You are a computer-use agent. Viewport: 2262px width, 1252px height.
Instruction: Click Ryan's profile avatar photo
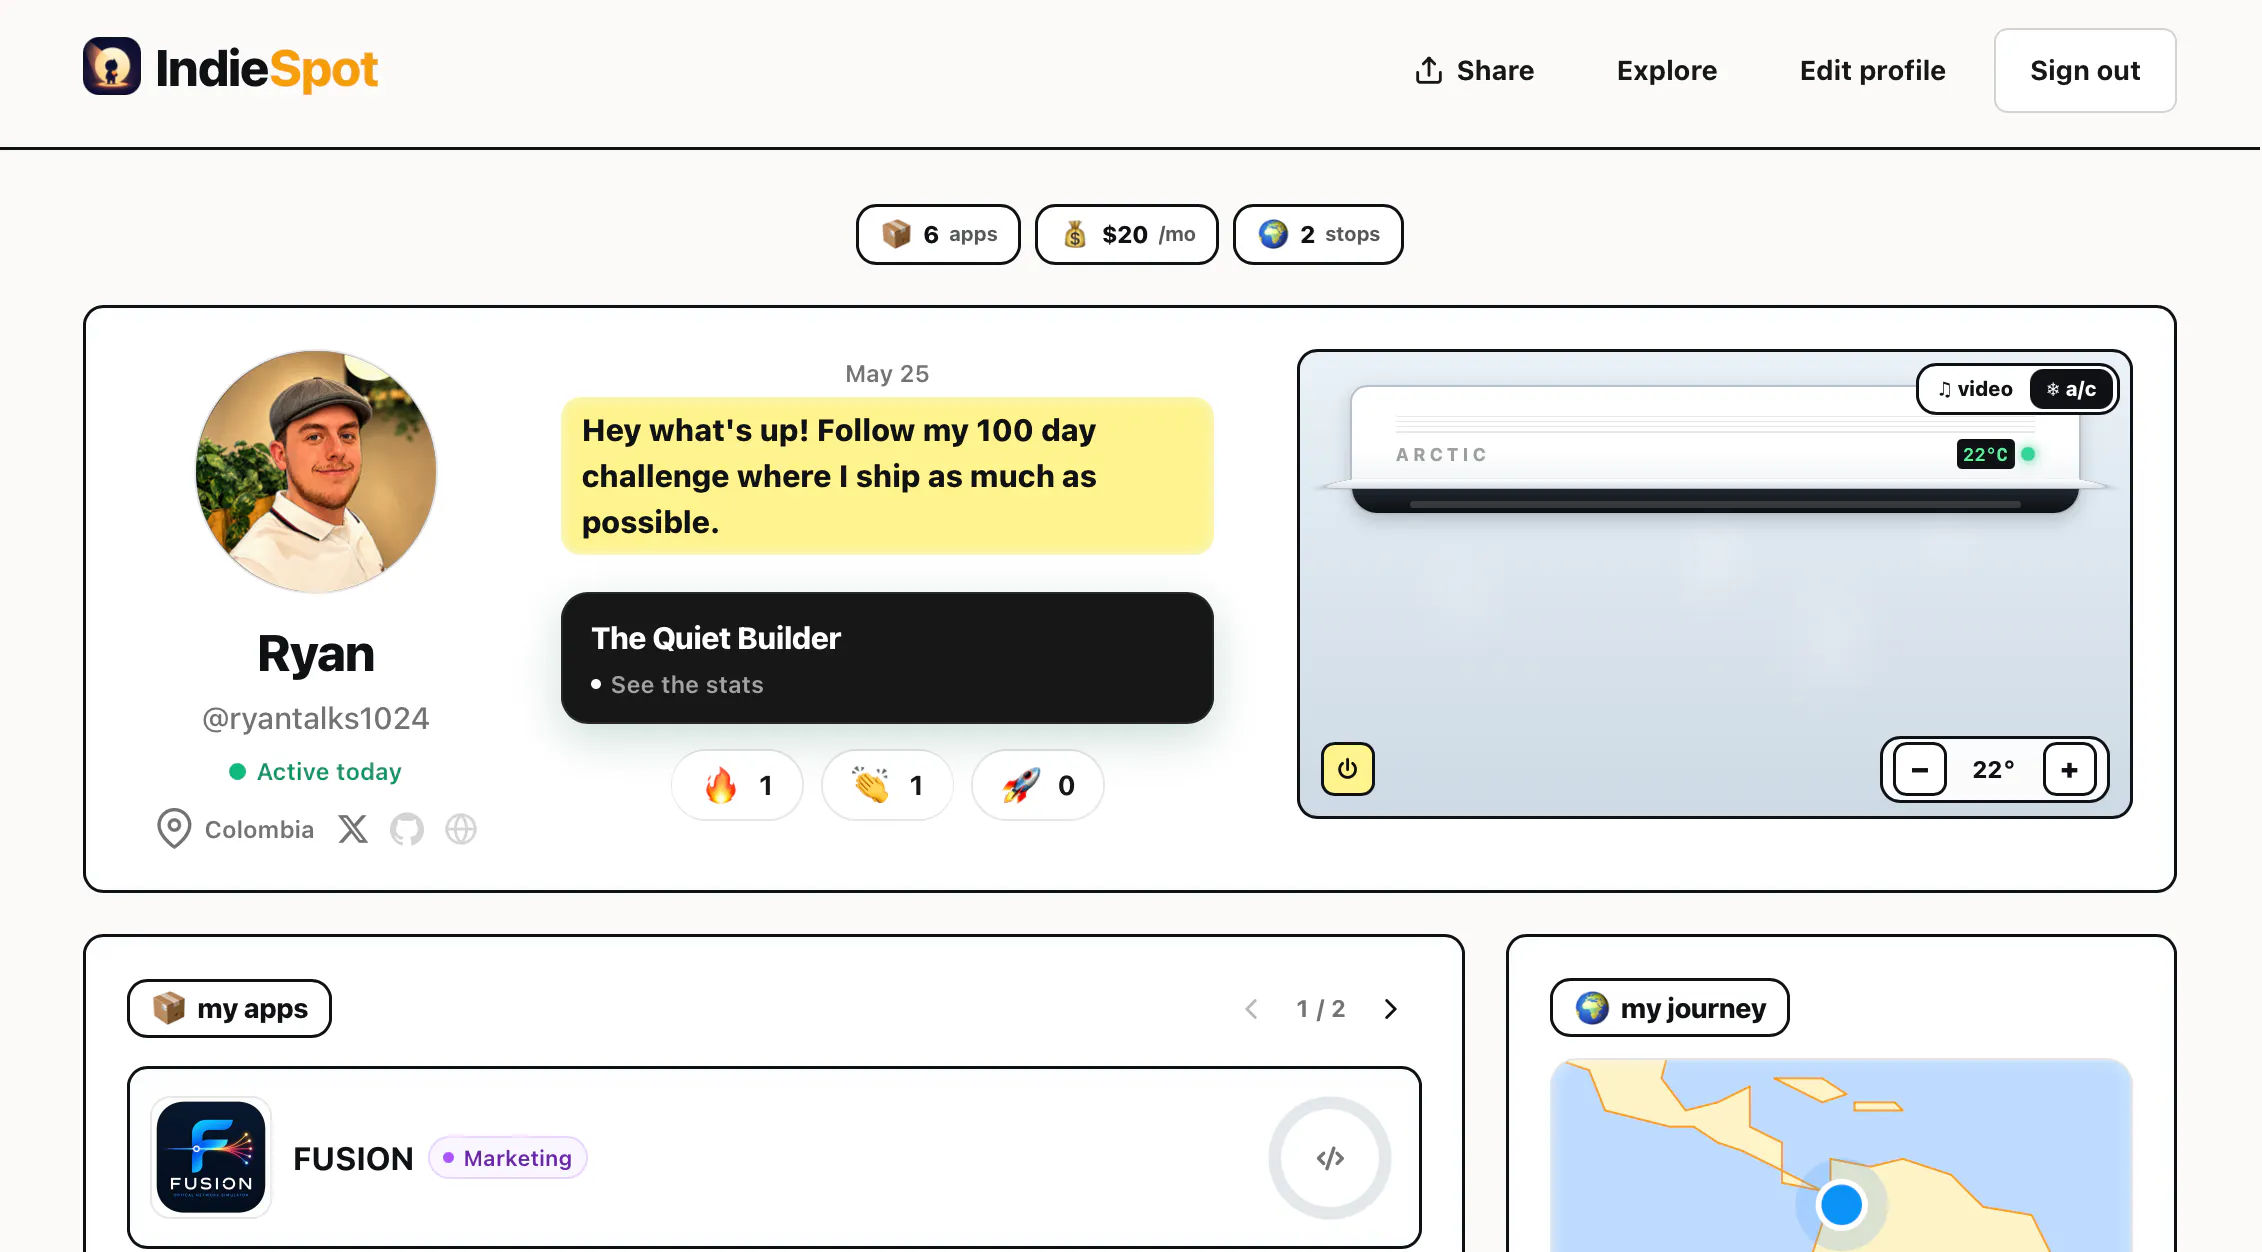(x=316, y=471)
